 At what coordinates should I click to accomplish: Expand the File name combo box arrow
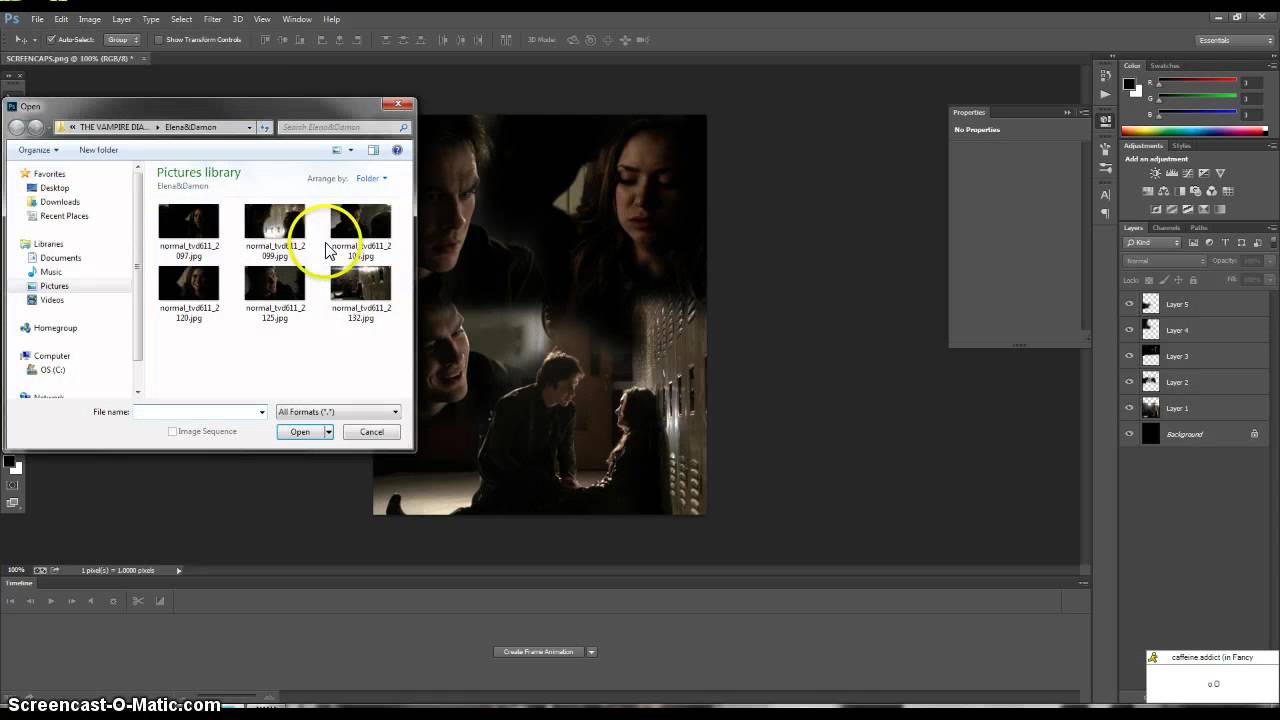pyautogui.click(x=262, y=412)
